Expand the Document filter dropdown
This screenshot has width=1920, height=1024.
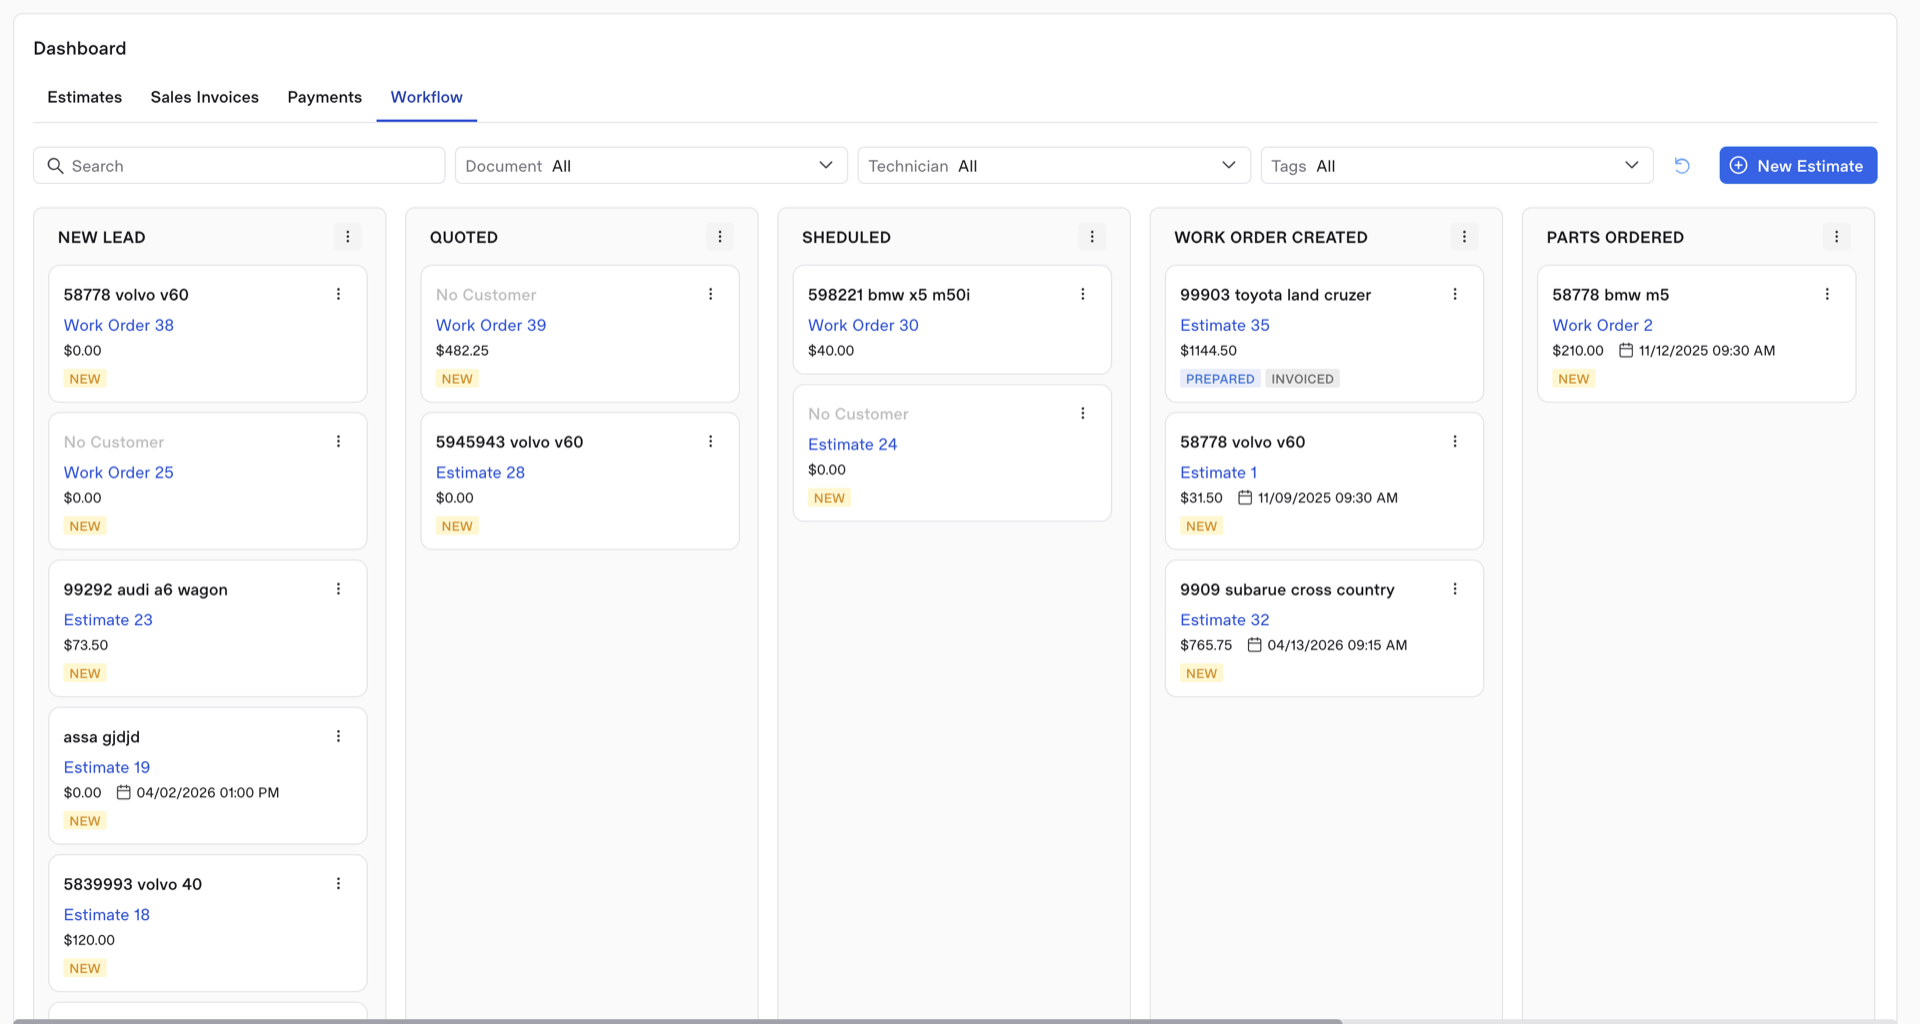coord(651,166)
